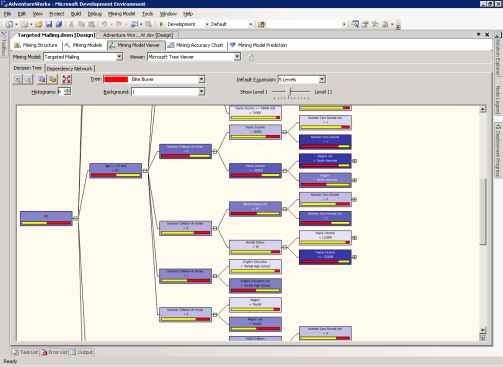Screen dimensions: 503x367
Task: Open the Window menu
Action: click(x=168, y=14)
